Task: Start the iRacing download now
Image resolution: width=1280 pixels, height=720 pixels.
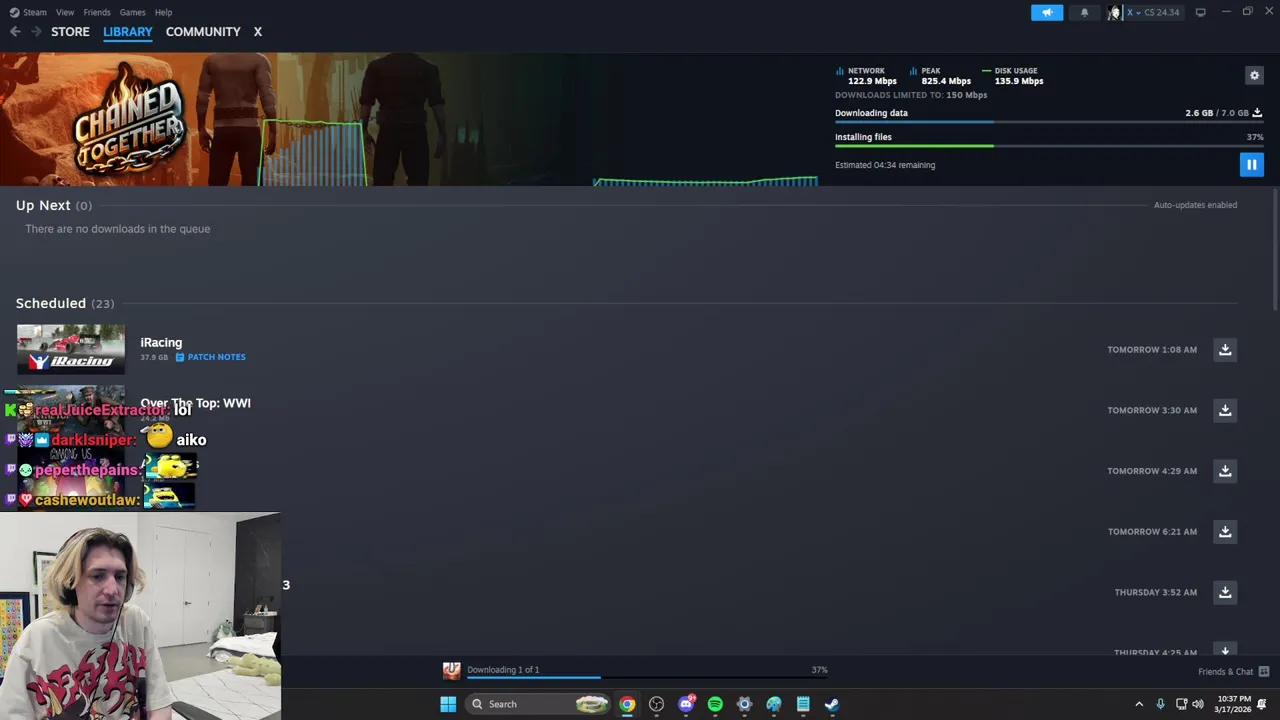Action: (x=1225, y=350)
